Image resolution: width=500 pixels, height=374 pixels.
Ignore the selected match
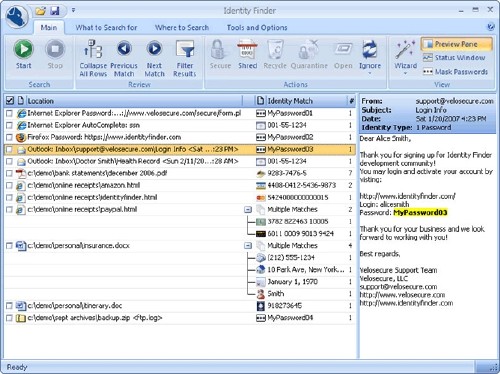370,54
